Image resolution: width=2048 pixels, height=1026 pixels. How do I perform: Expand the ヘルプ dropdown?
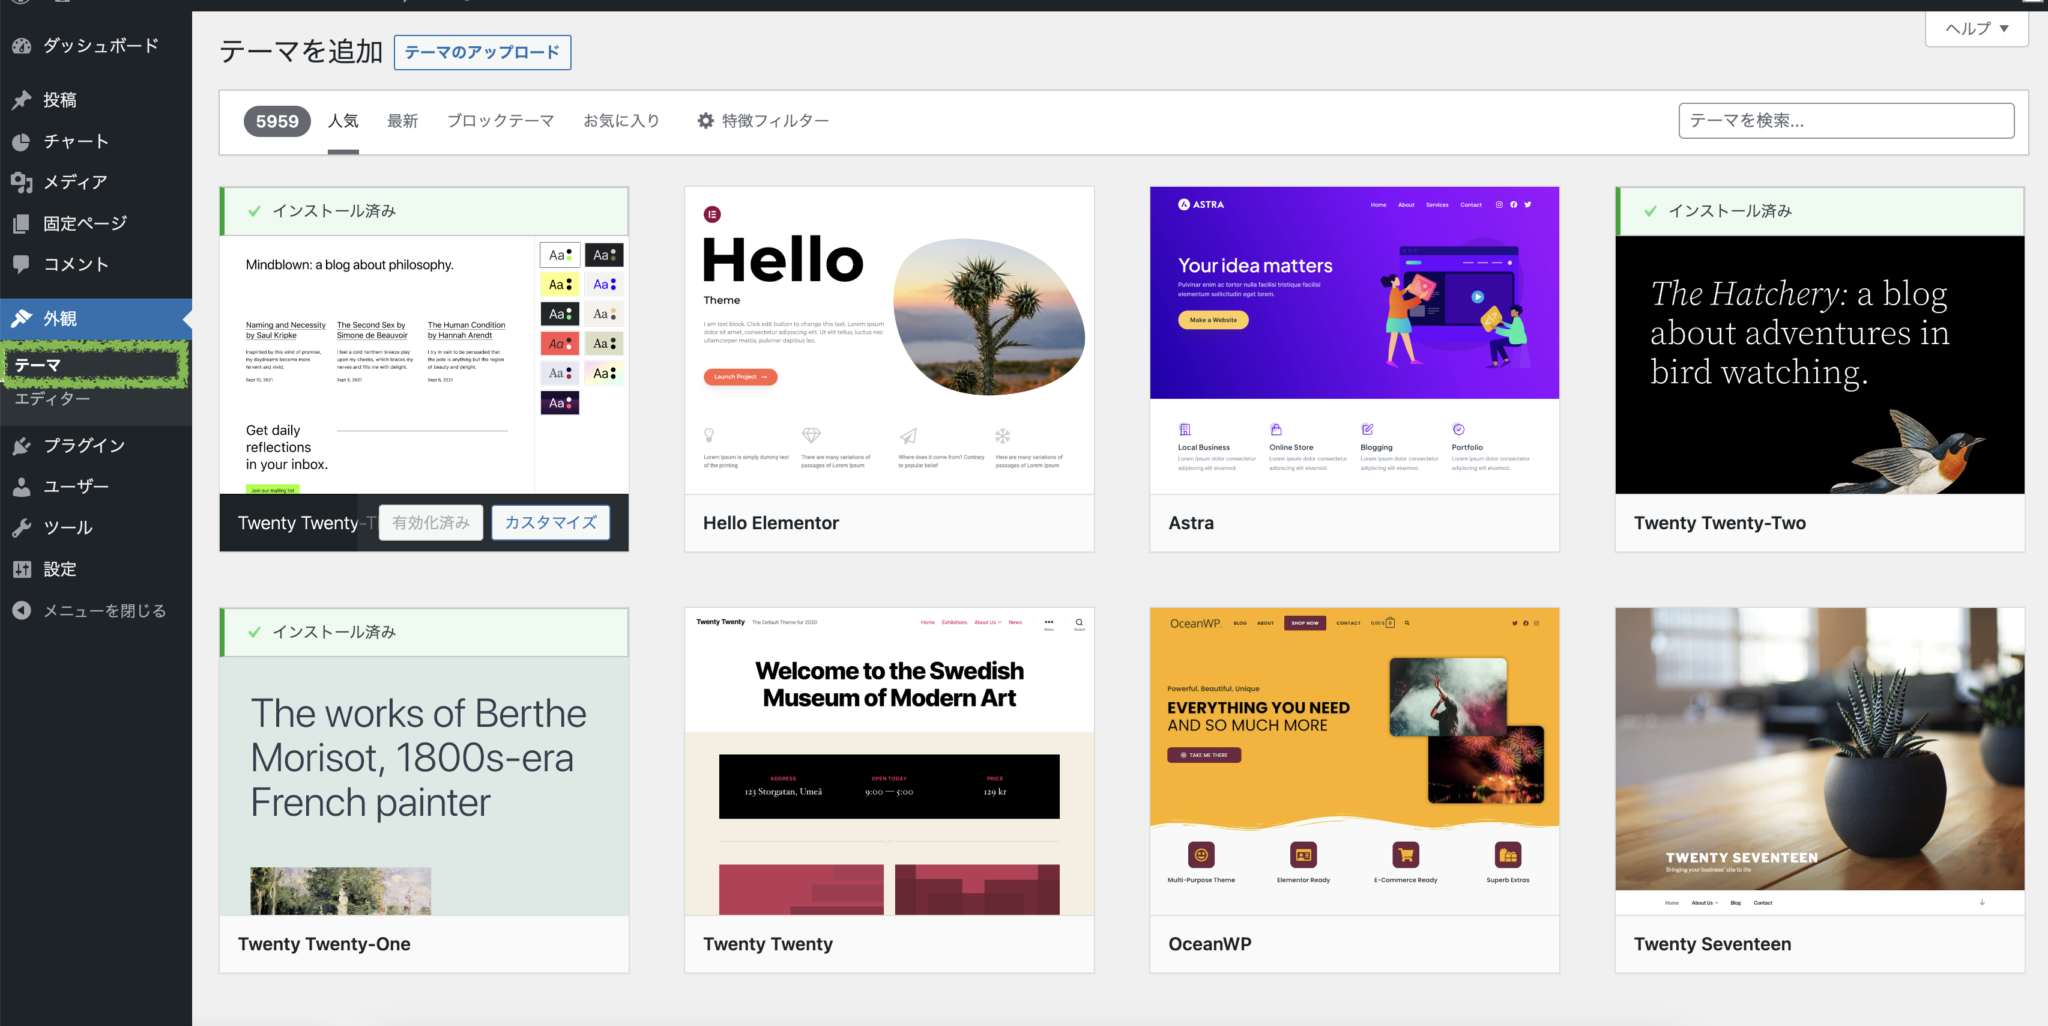point(1976,29)
